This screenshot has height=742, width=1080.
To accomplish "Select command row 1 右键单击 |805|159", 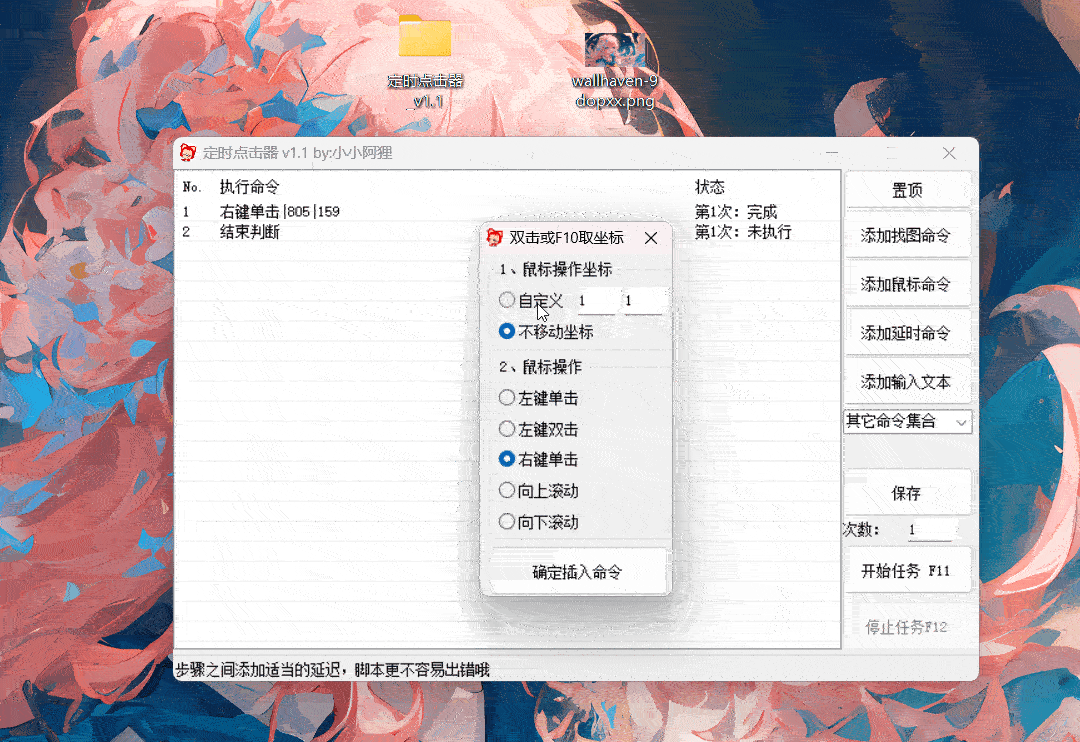I will [507, 212].
